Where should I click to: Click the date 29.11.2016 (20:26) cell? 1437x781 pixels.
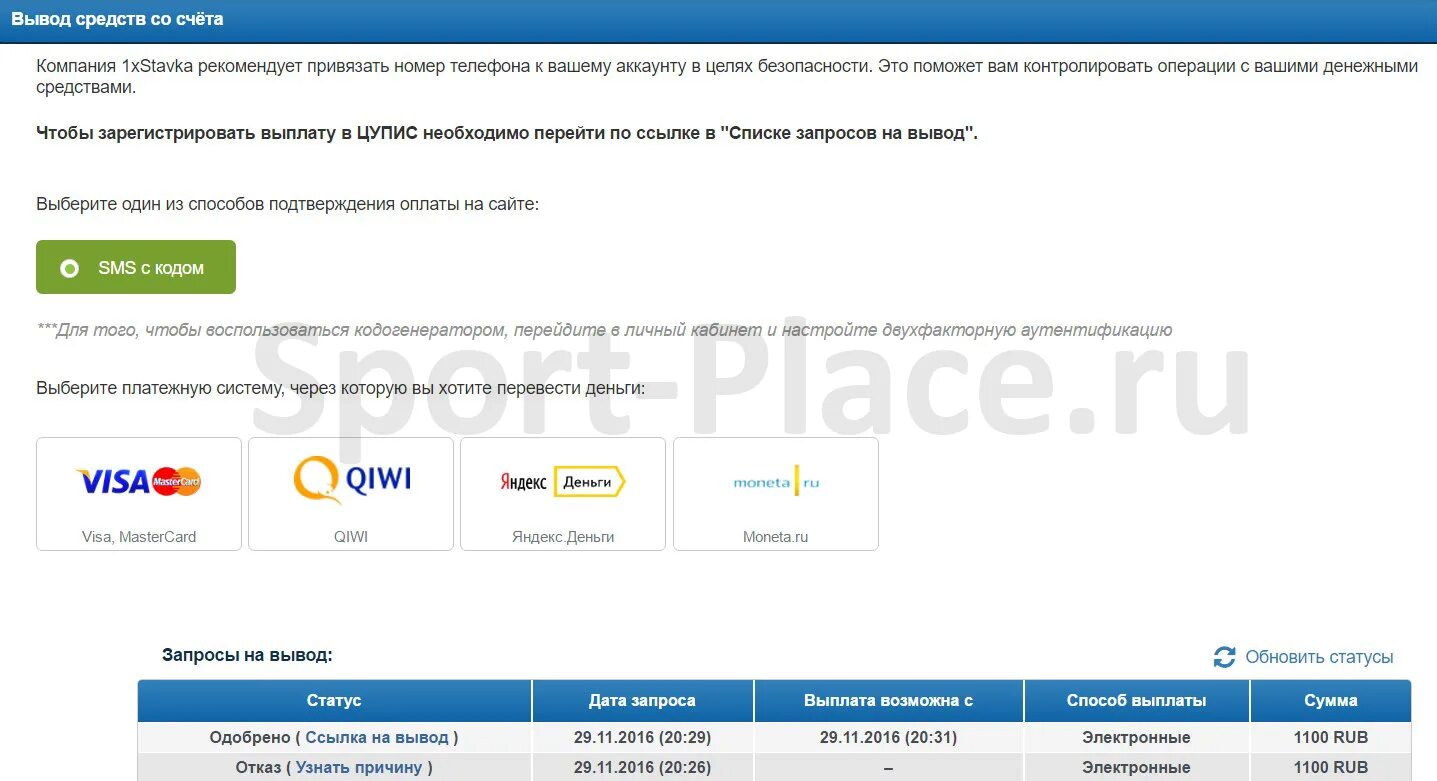[x=642, y=767]
